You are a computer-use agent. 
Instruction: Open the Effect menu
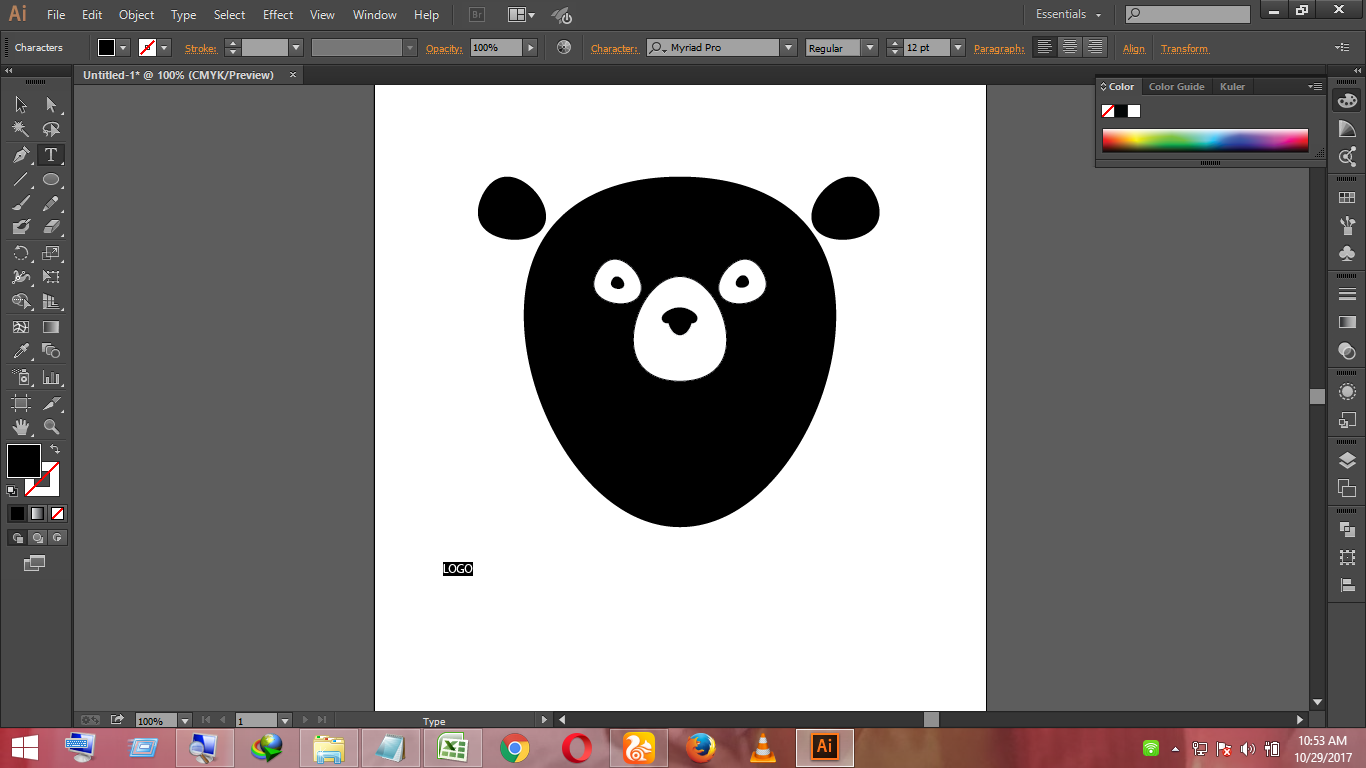coord(278,15)
